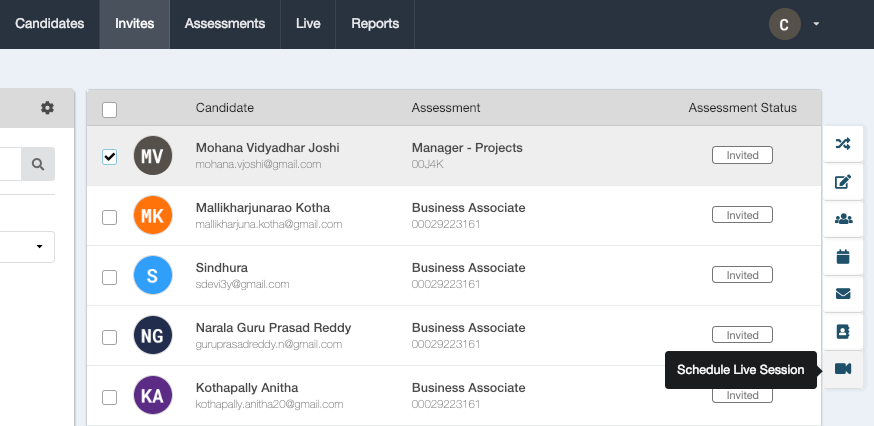Click Business Associate in Sindhura's row
This screenshot has width=874, height=426.
click(468, 268)
